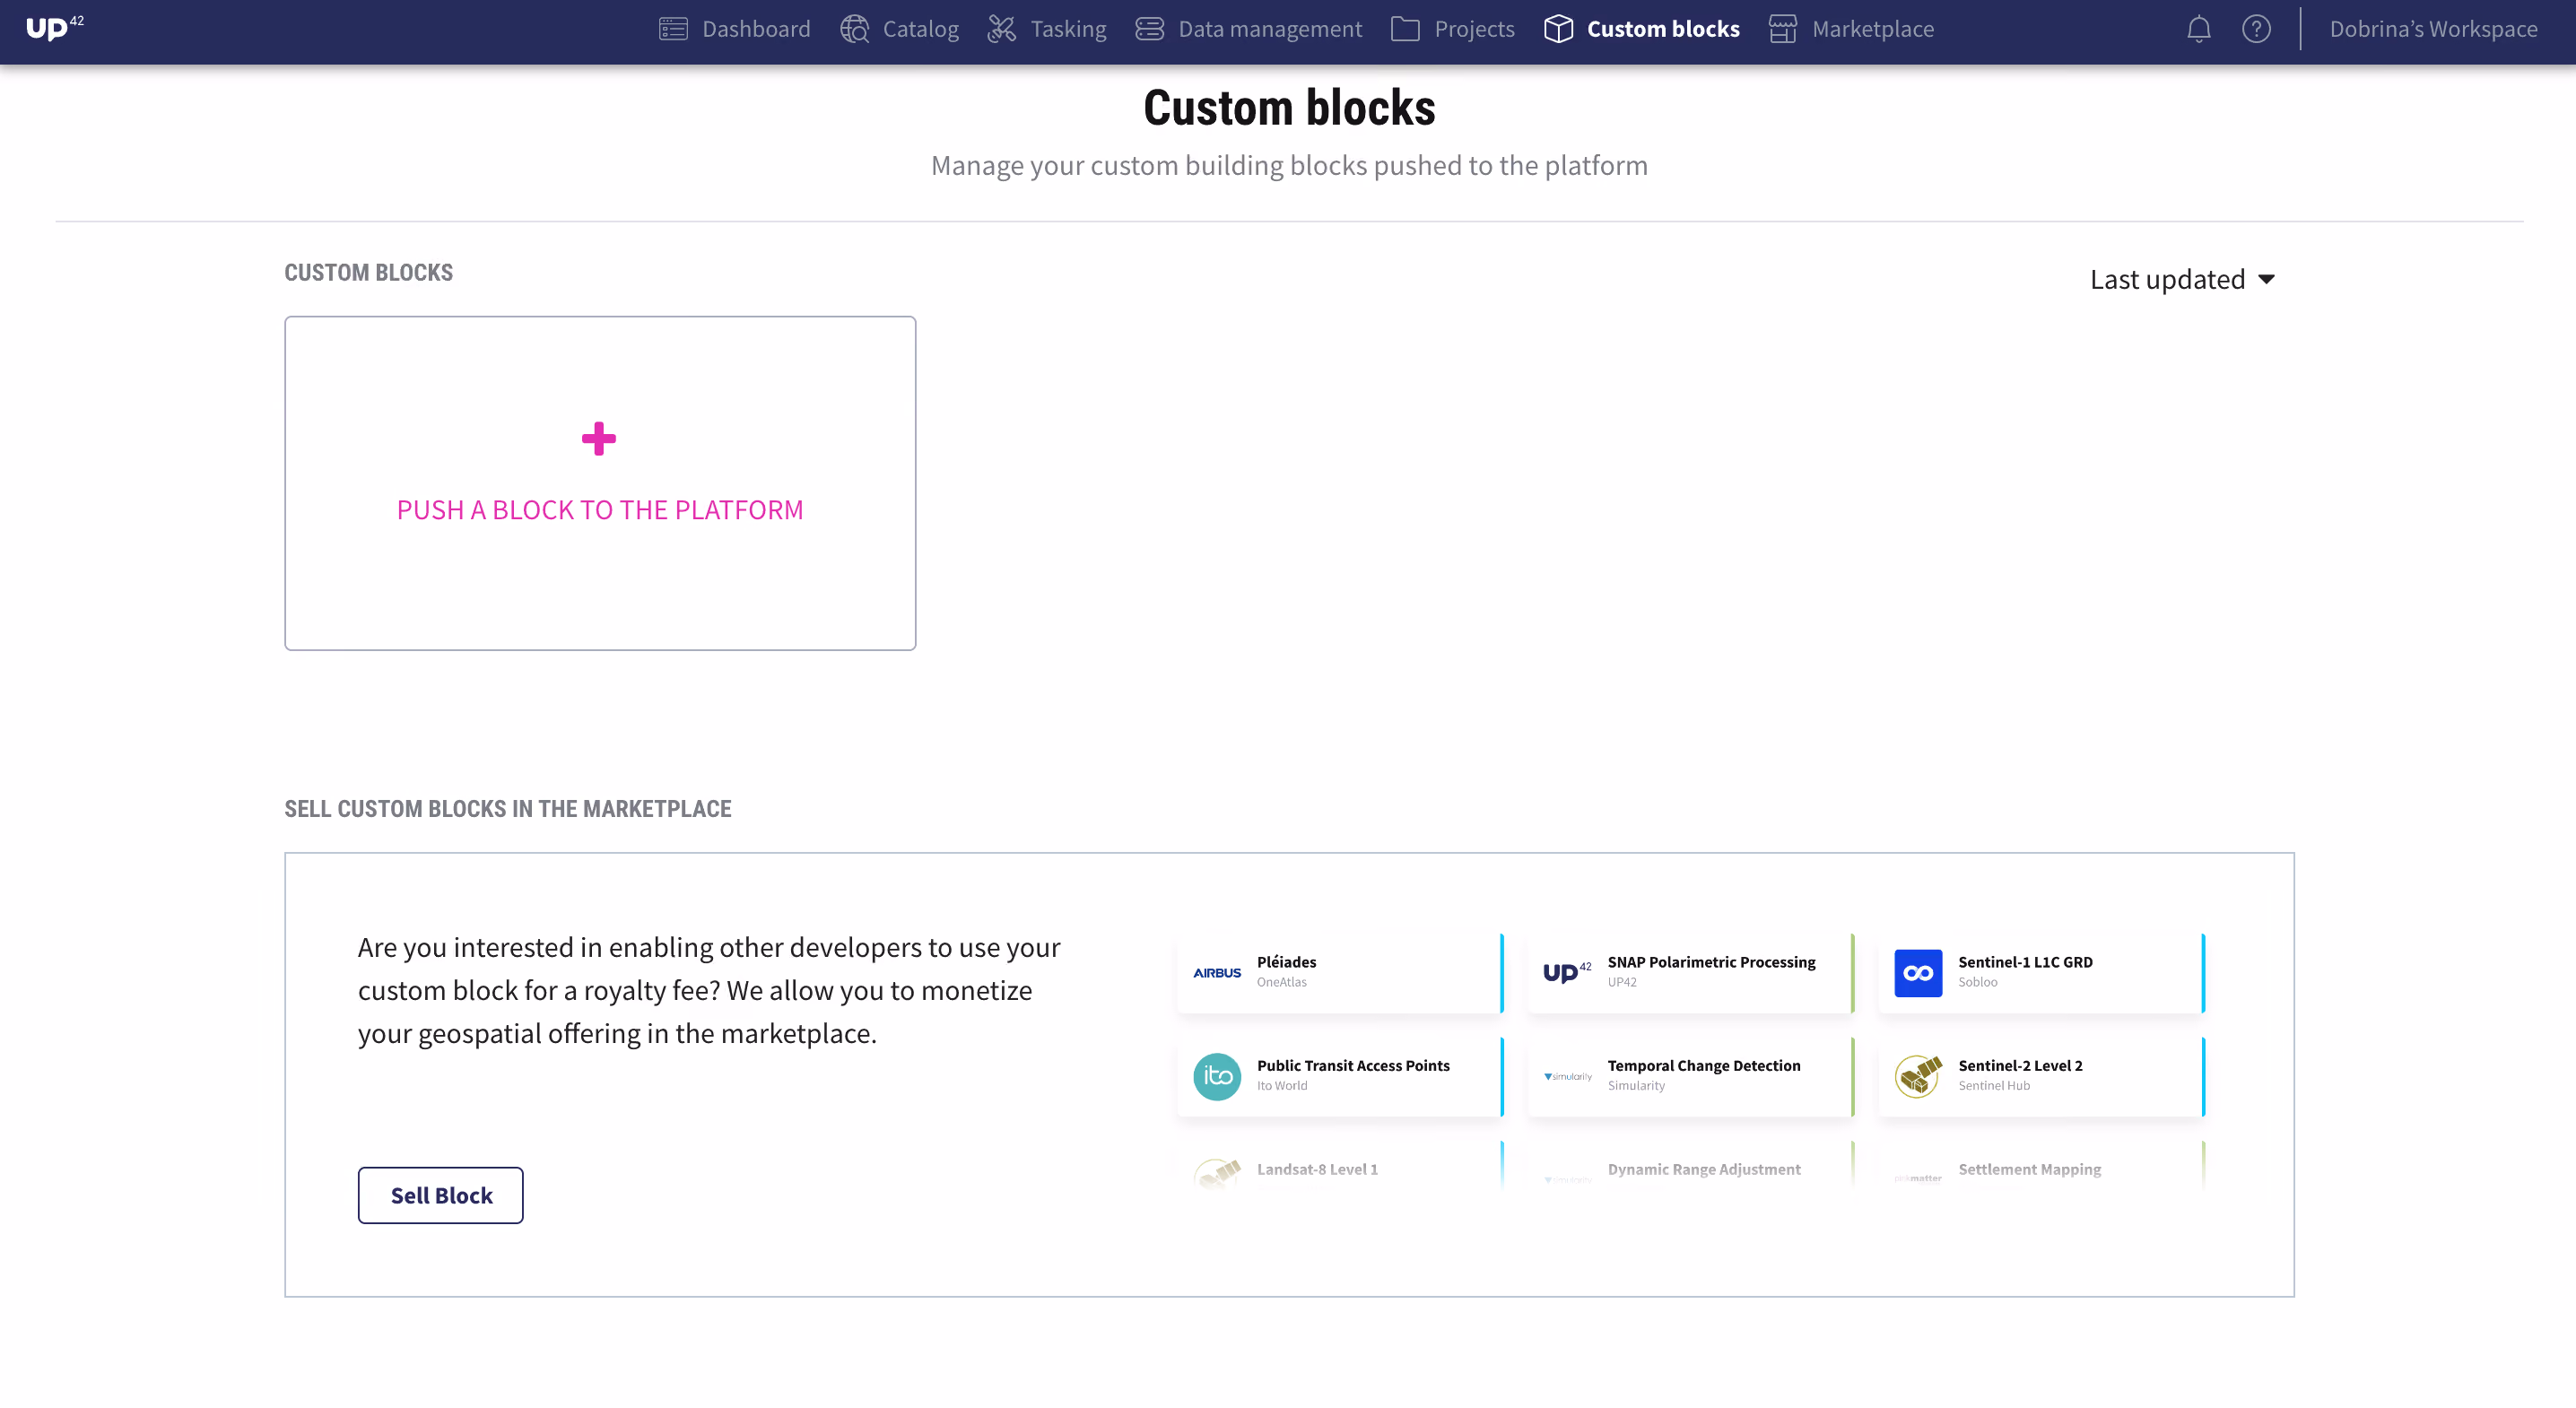2576x1408 pixels.
Task: Click the CUSTOM BLOCKS section heading
Action: click(368, 272)
